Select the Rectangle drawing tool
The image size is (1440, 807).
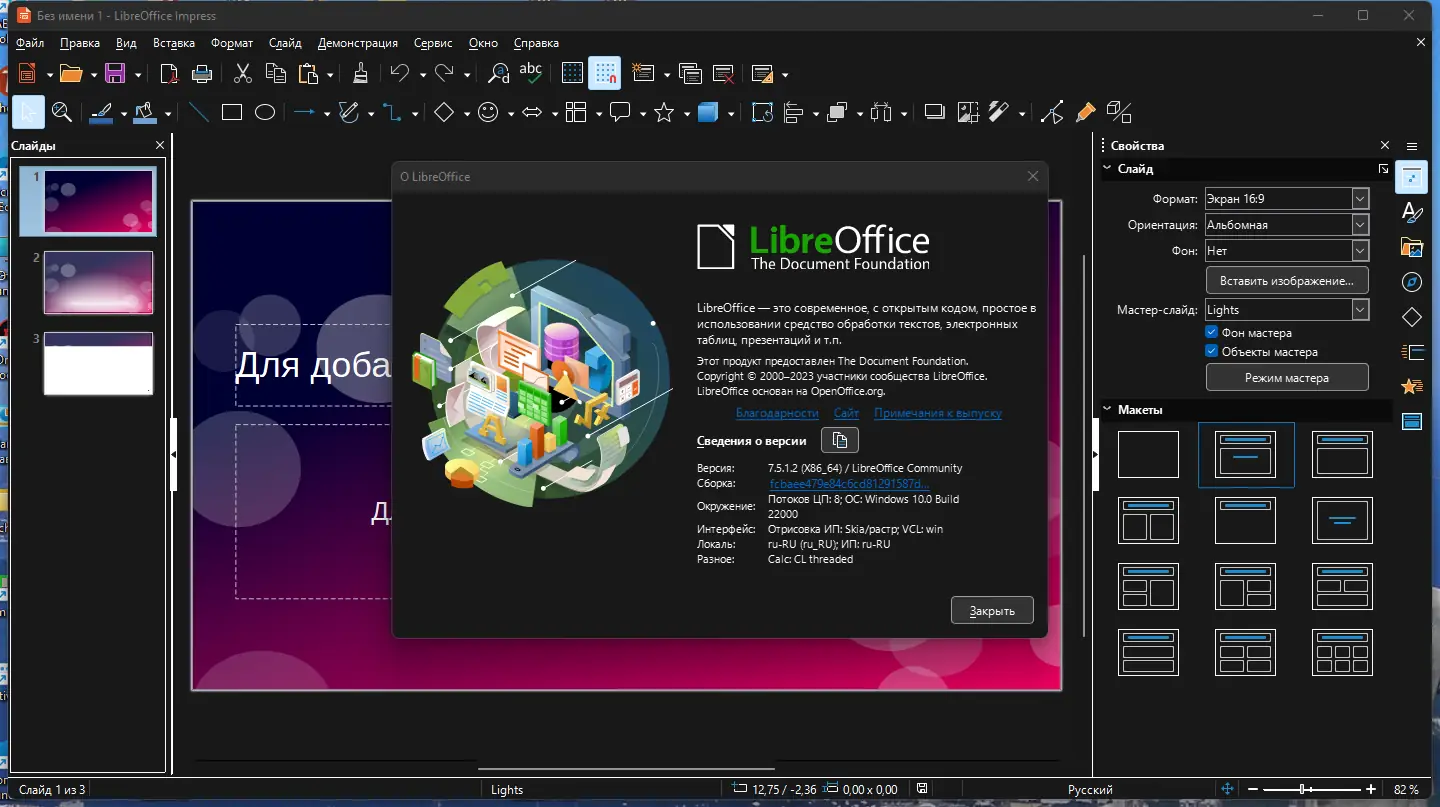pyautogui.click(x=232, y=113)
